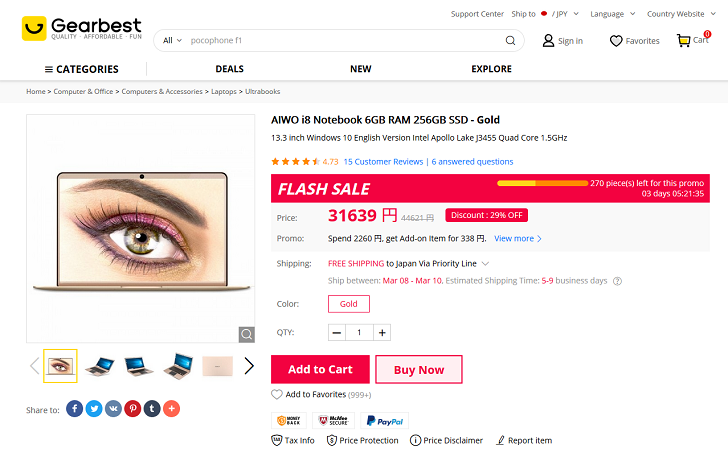Click the promo stock progress bar
This screenshot has height=461, width=728.
point(543,183)
